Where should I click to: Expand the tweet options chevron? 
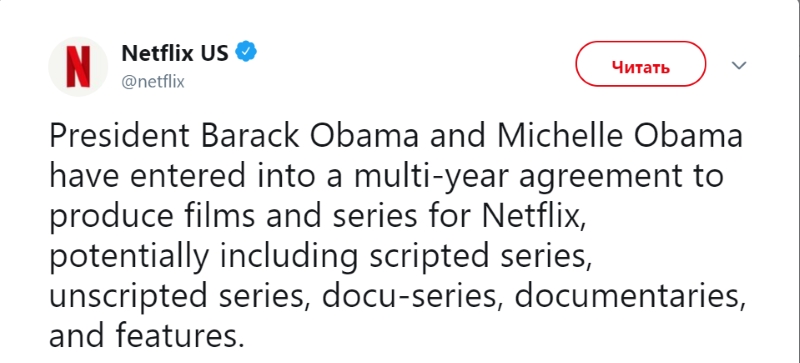(739, 65)
